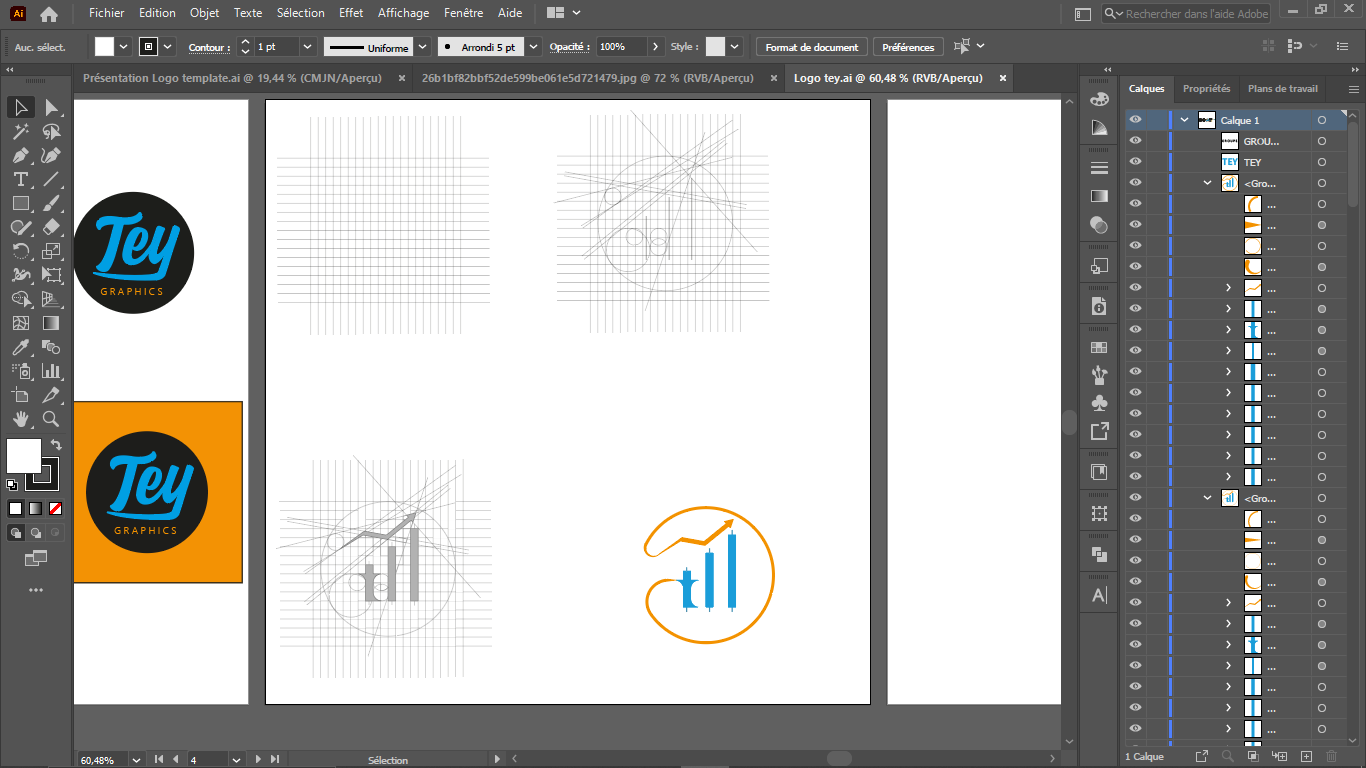Toggle visibility of the GROU... sublayer
1366x768 pixels.
(1135, 141)
